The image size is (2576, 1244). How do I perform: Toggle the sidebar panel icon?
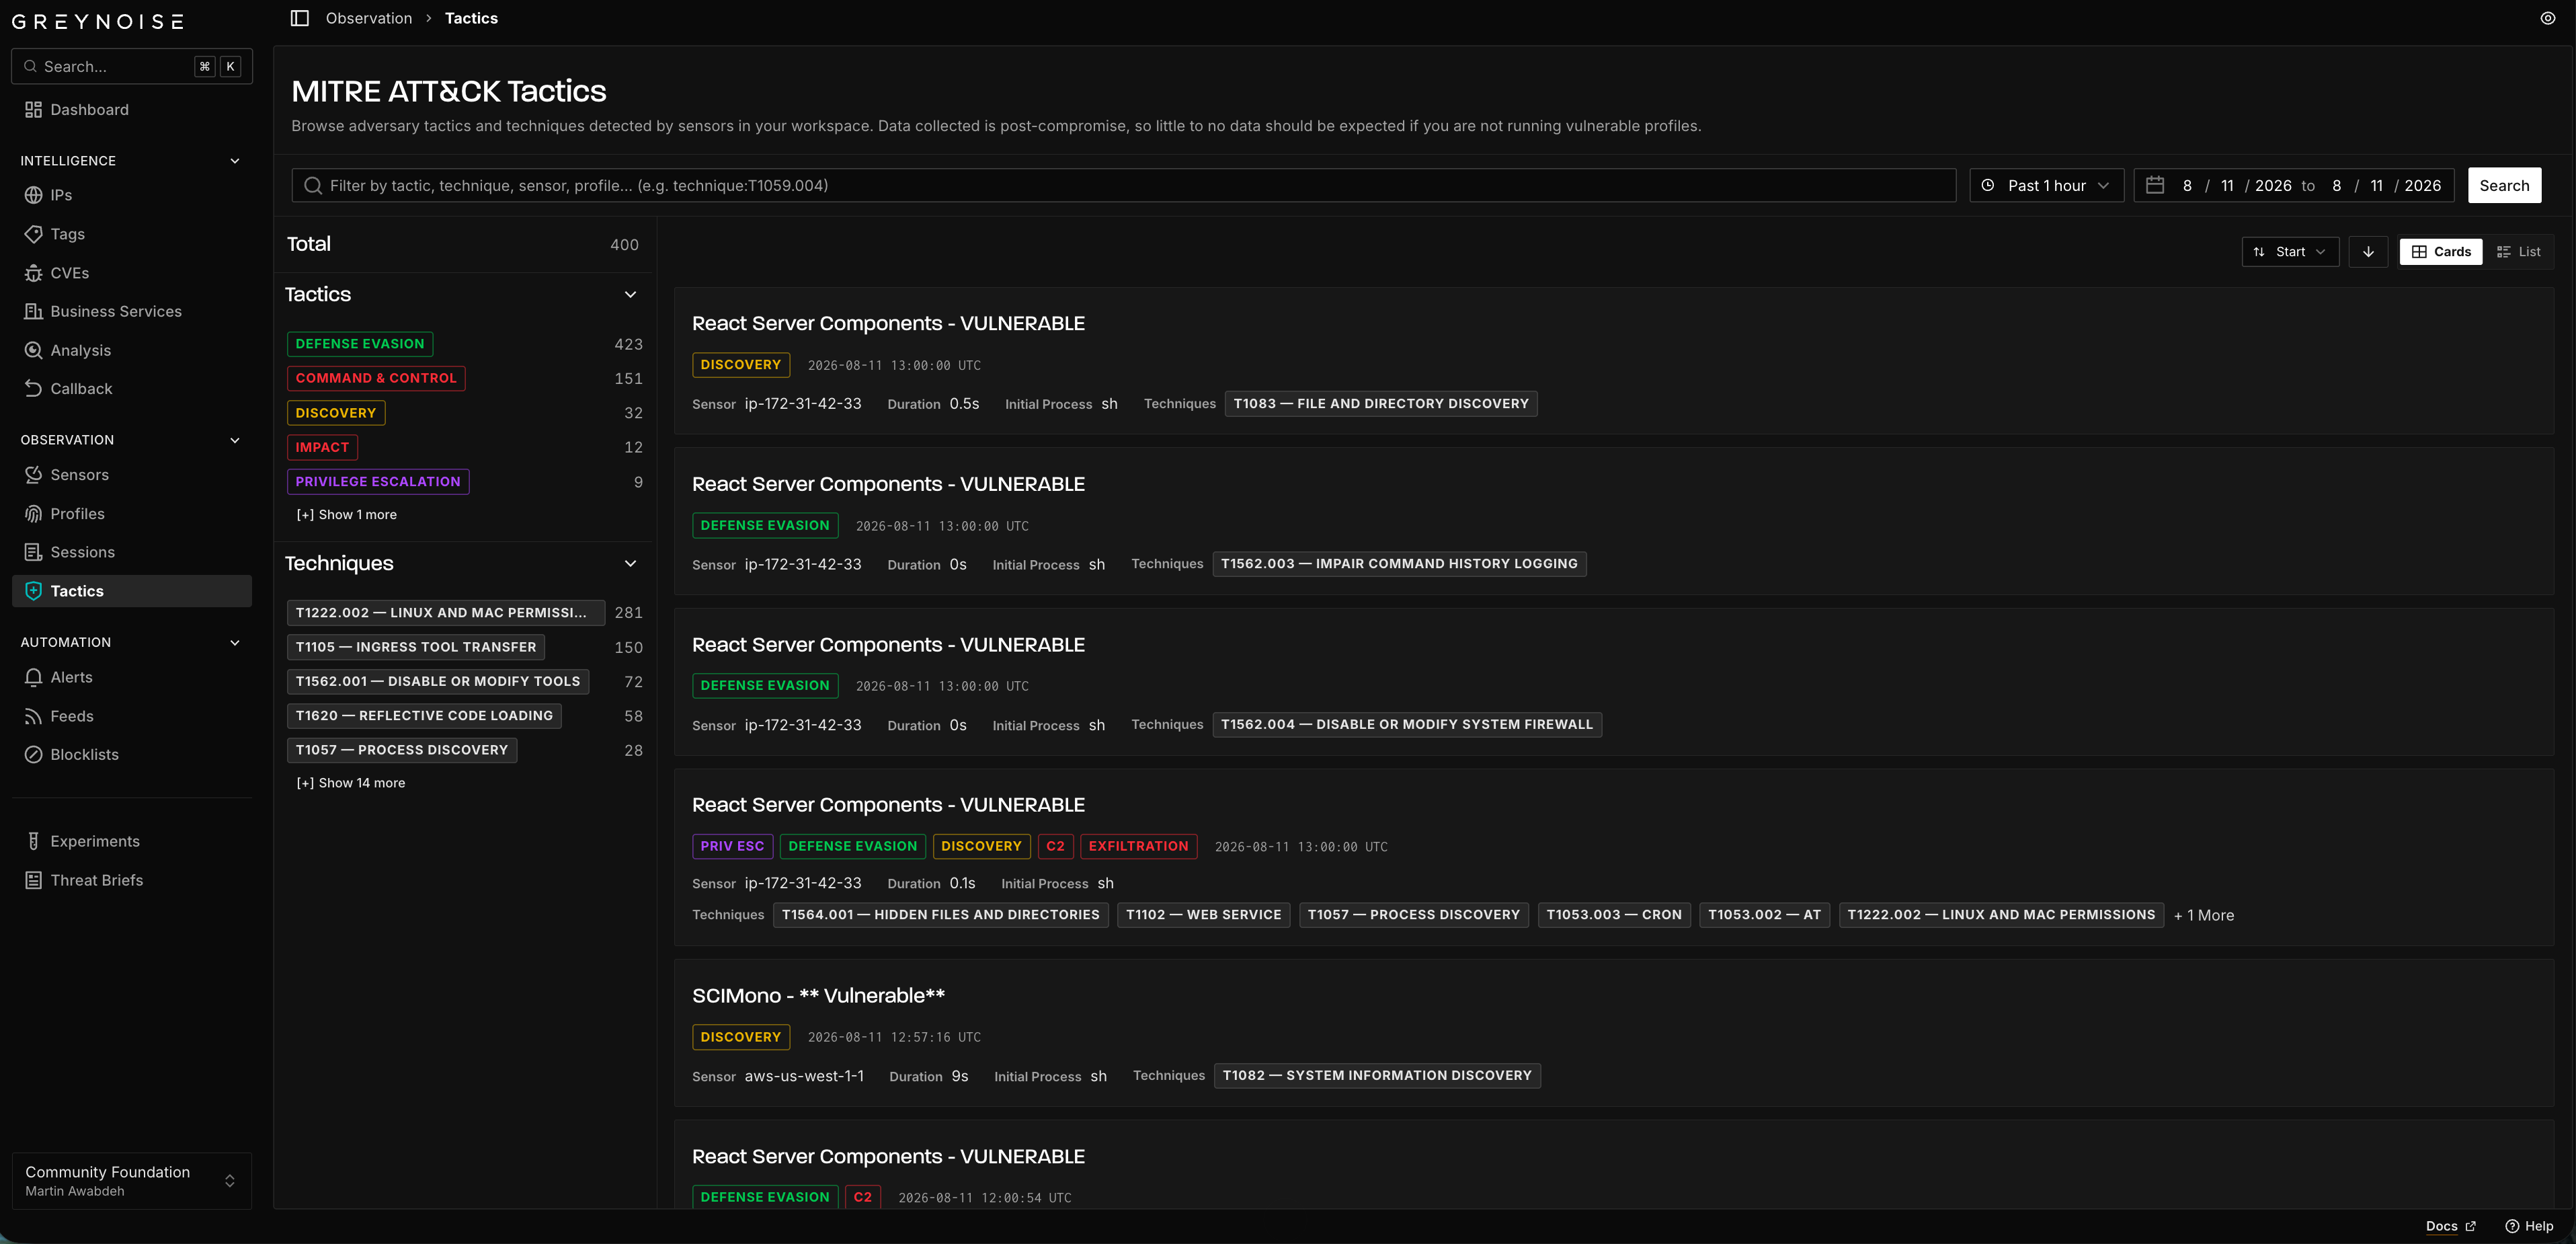pyautogui.click(x=299, y=18)
